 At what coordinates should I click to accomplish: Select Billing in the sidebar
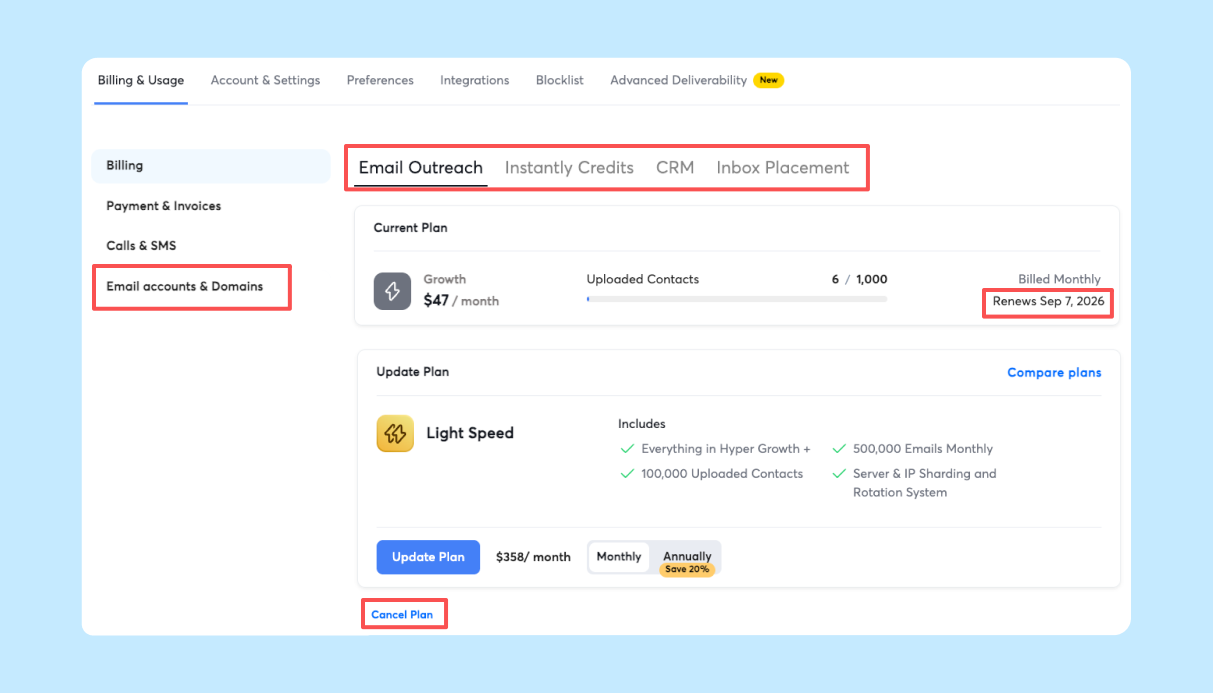(x=211, y=166)
